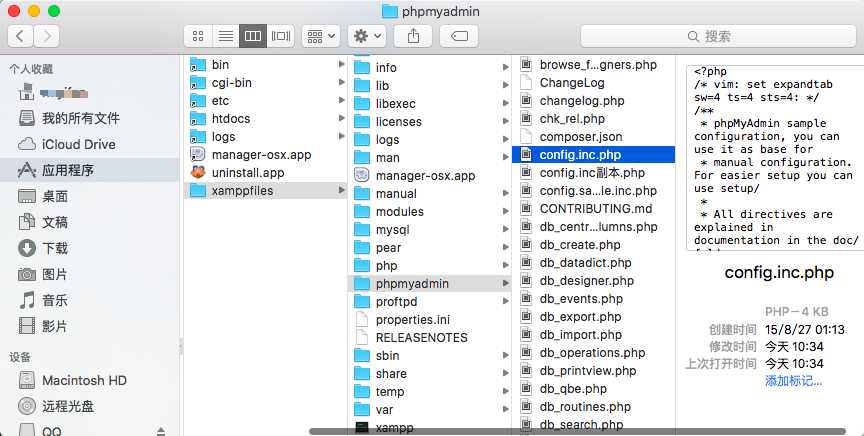The width and height of the screenshot is (864, 436).
Task: Go back with the back arrow
Action: tap(20, 36)
